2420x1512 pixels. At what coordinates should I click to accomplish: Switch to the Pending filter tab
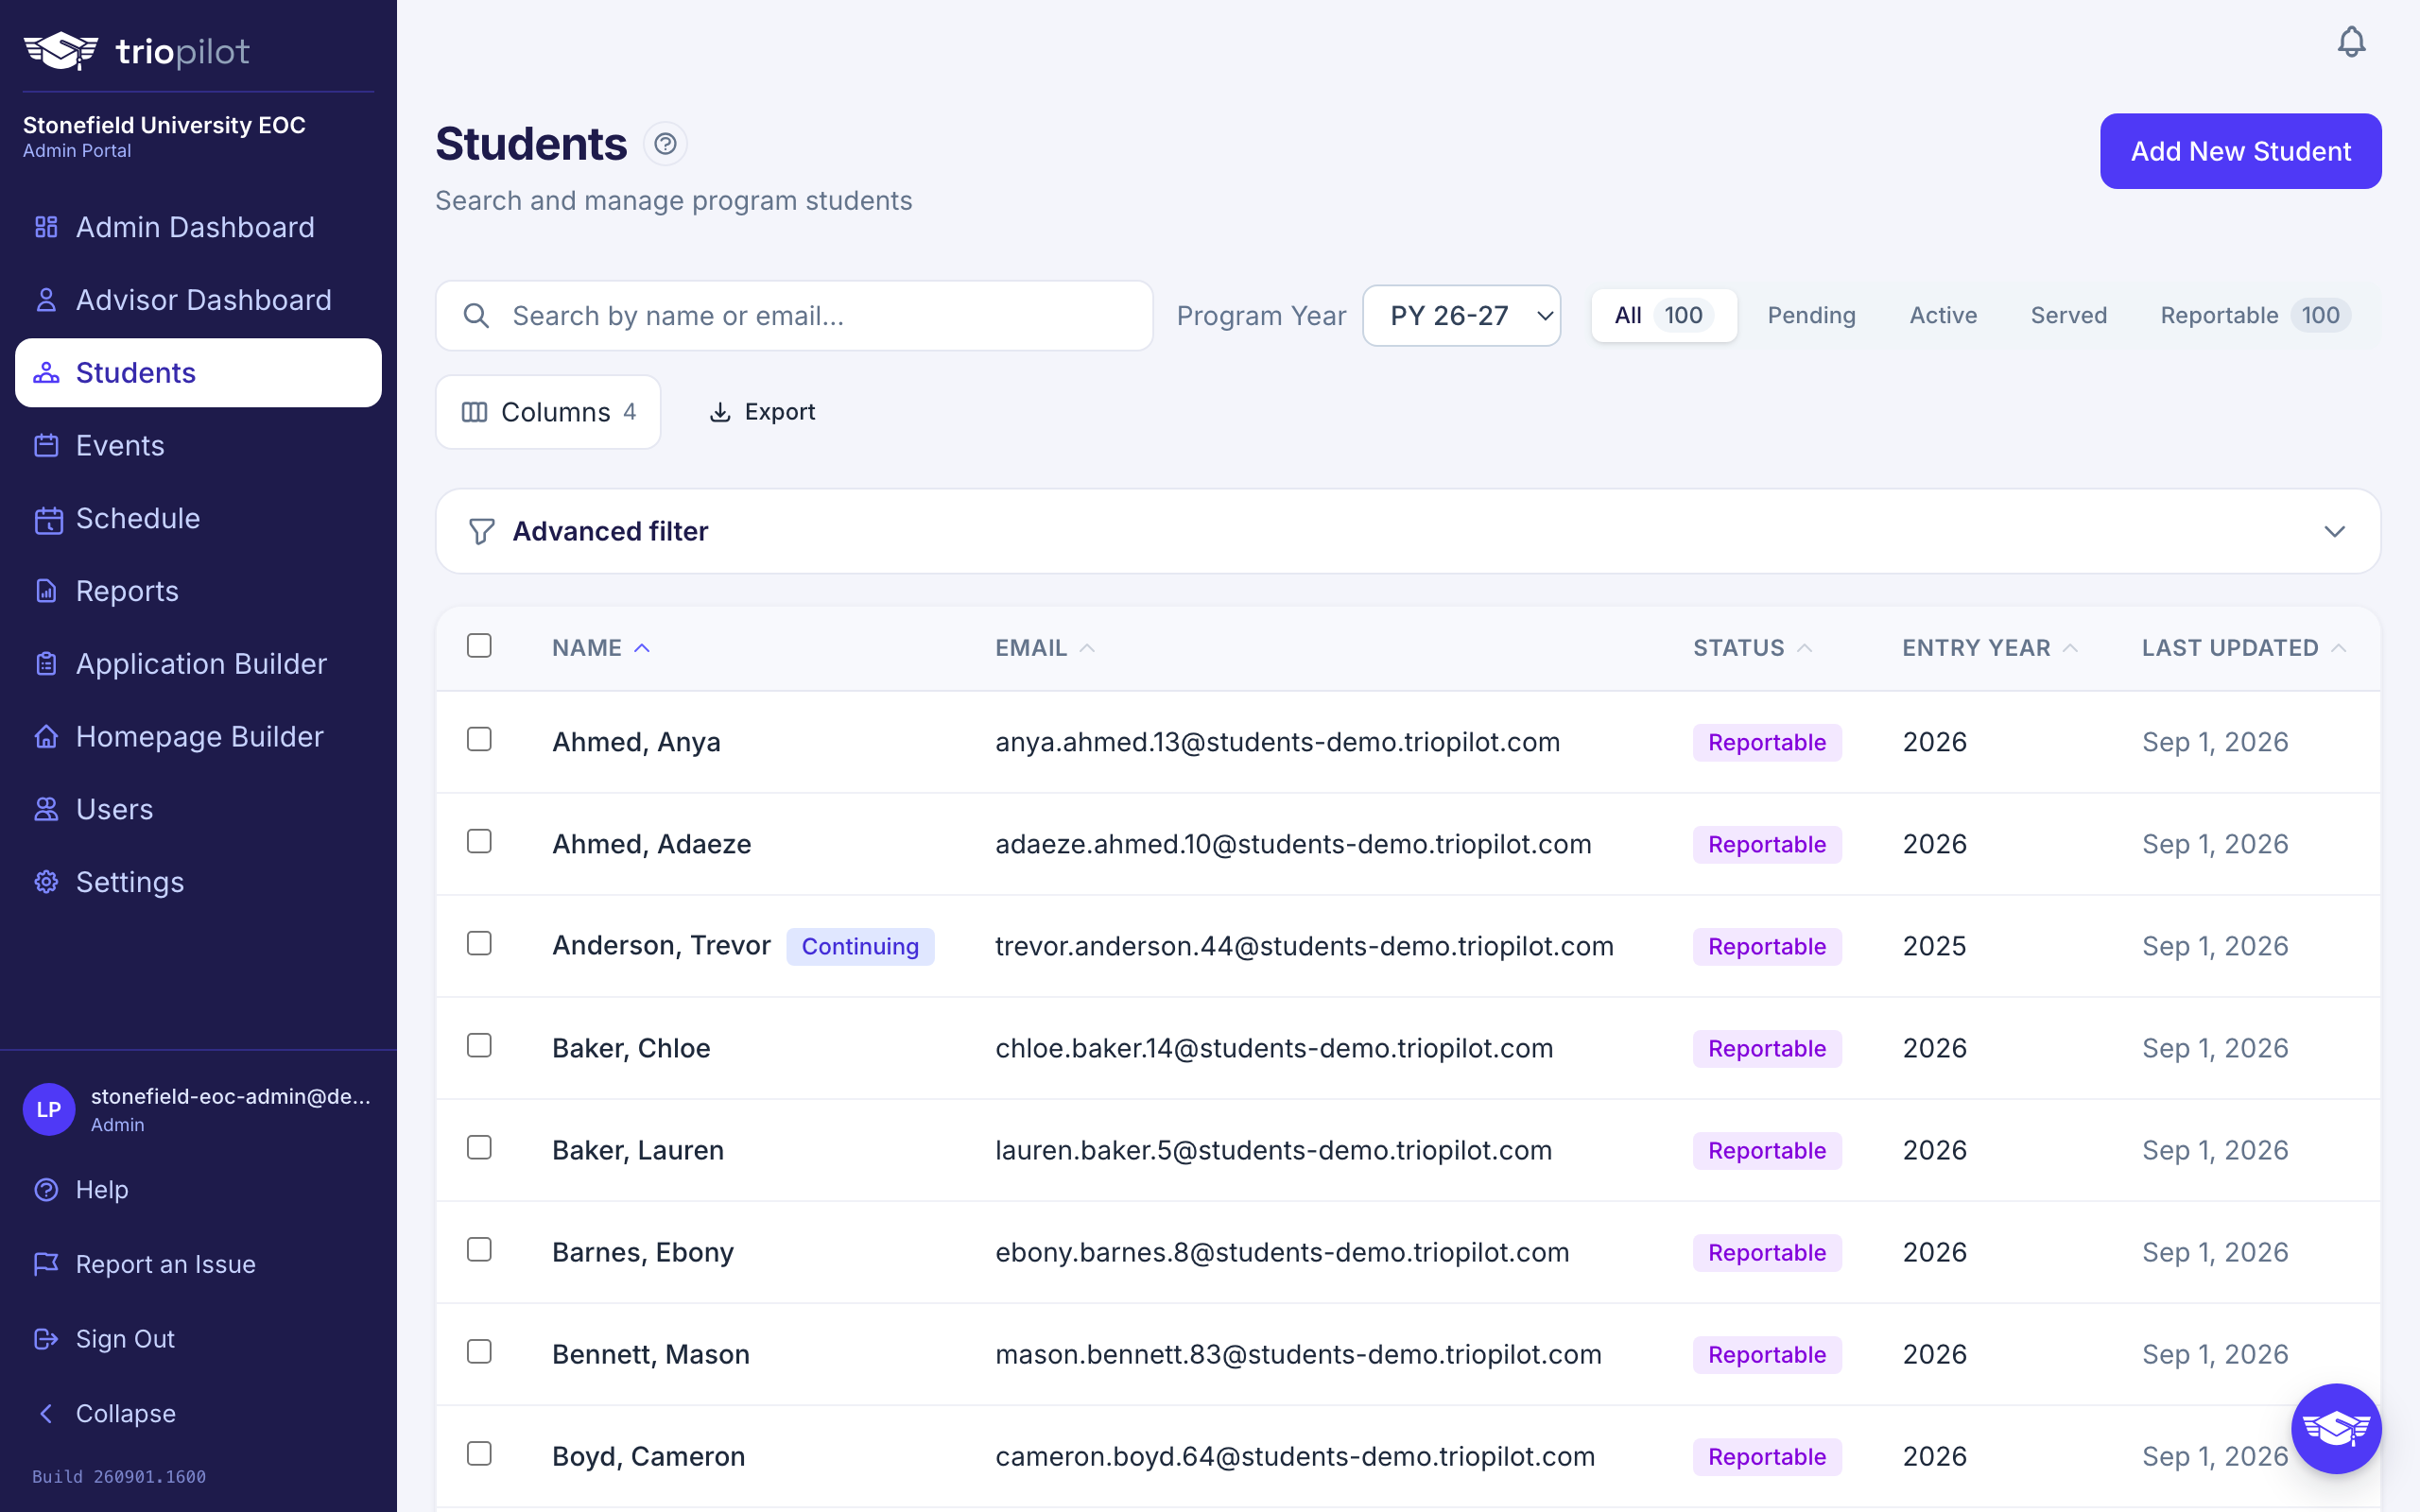click(x=1811, y=316)
